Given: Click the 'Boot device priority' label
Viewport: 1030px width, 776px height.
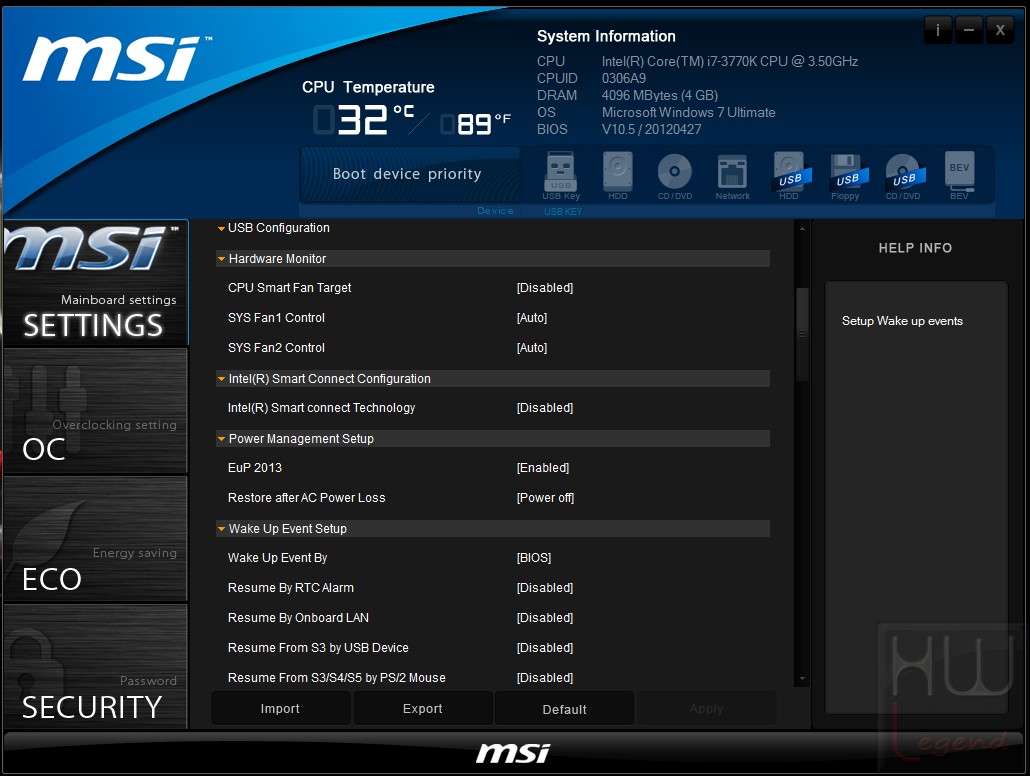Looking at the screenshot, I should point(407,174).
